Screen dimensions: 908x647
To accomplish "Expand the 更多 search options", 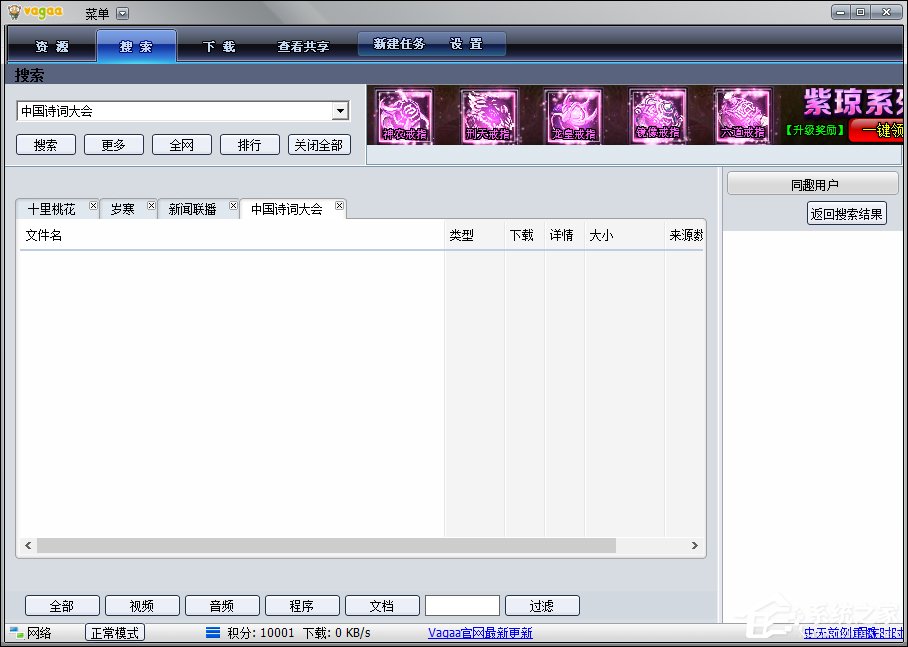I will (x=113, y=144).
